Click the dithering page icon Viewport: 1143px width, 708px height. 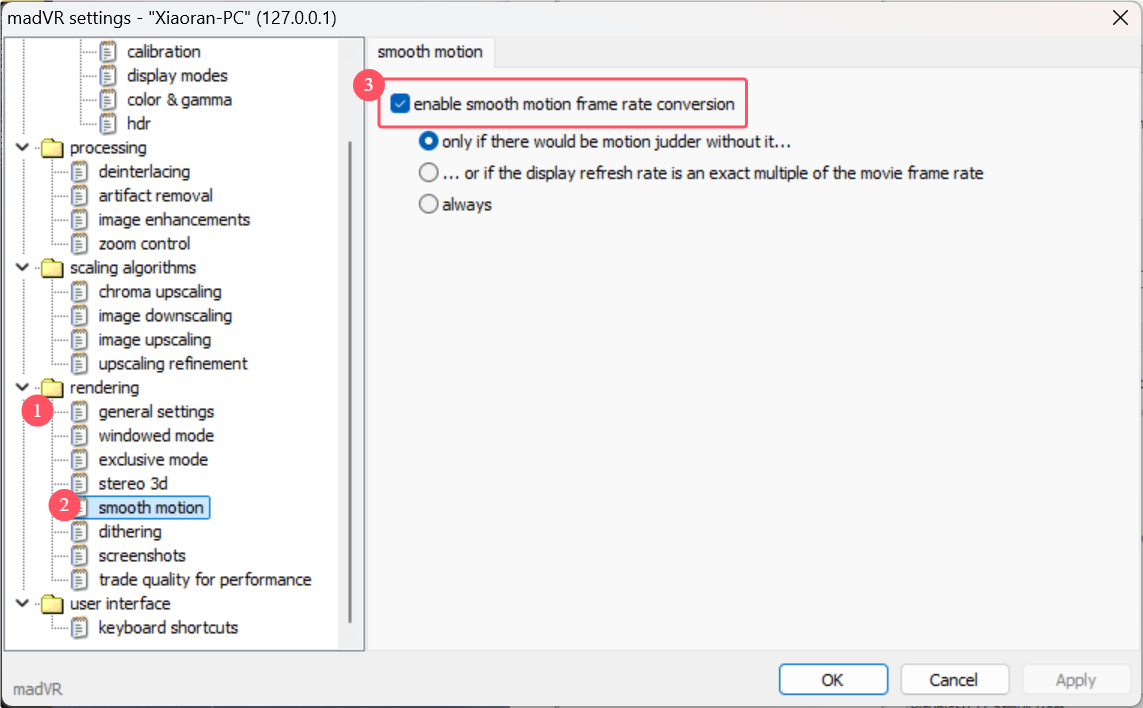pyautogui.click(x=80, y=532)
